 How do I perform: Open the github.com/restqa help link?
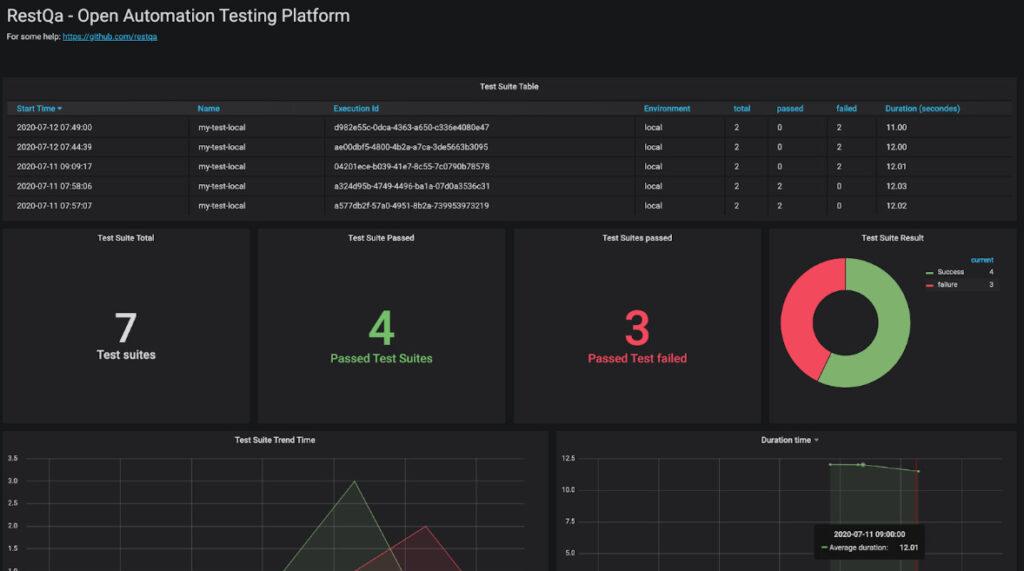[x=109, y=37]
